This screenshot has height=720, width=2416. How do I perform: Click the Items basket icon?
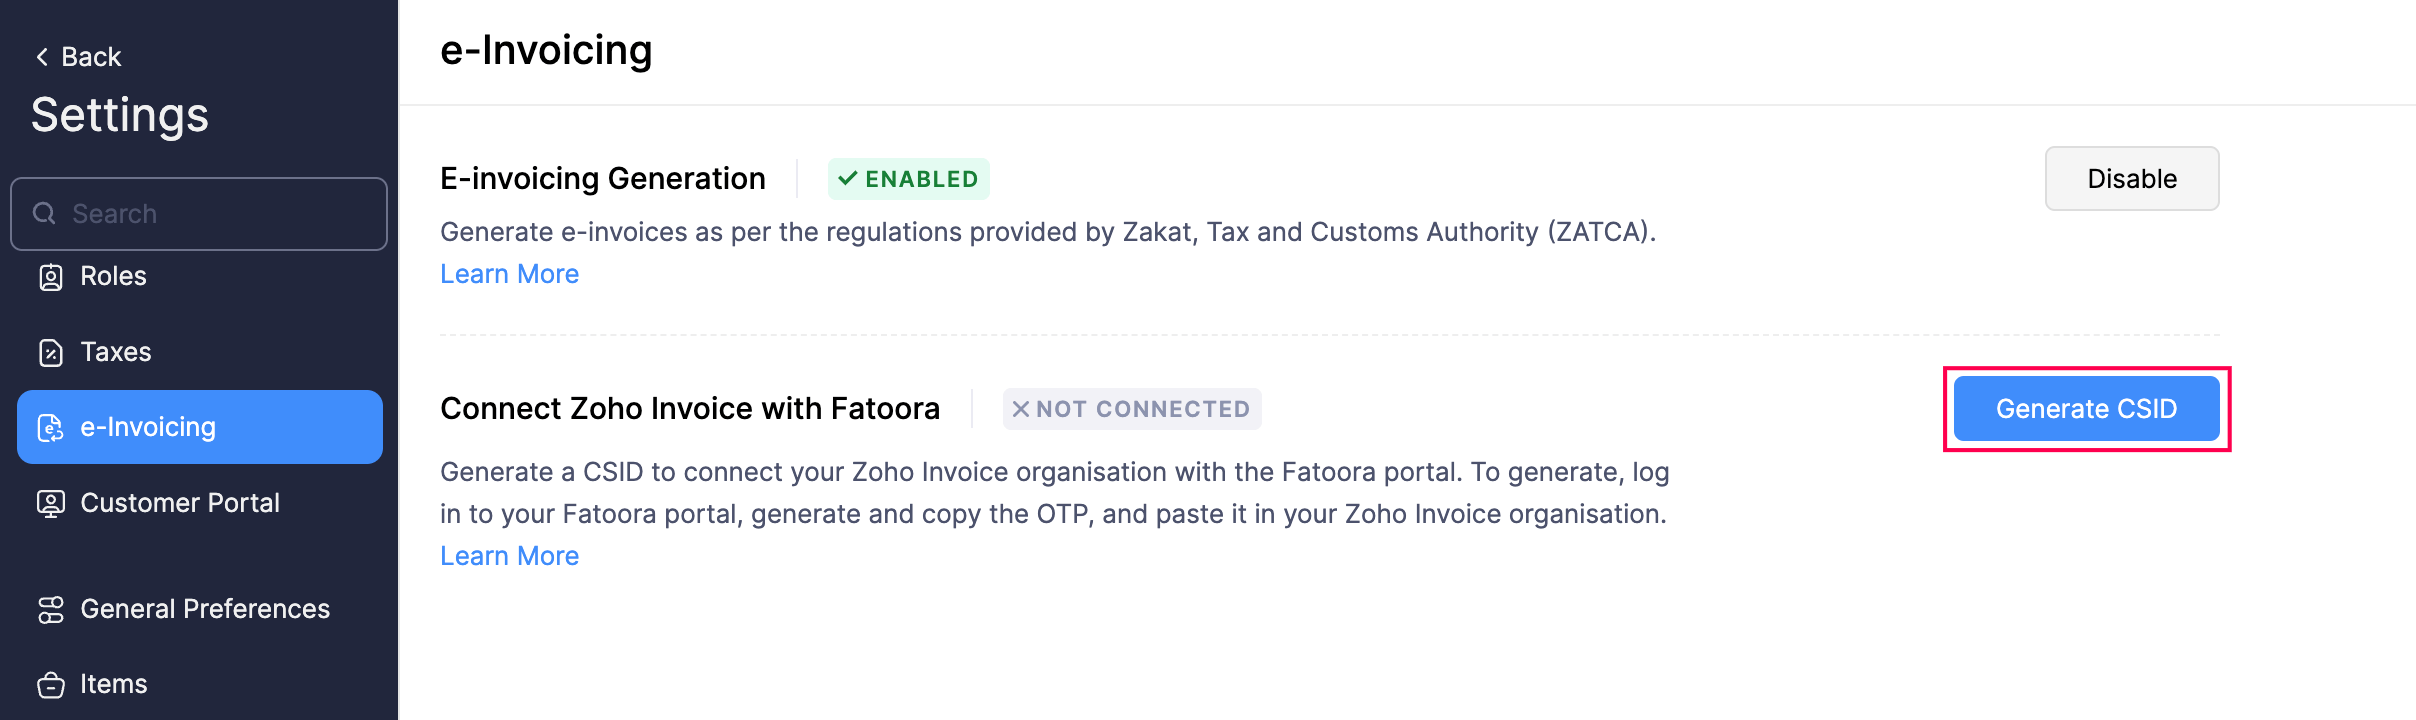(x=51, y=685)
